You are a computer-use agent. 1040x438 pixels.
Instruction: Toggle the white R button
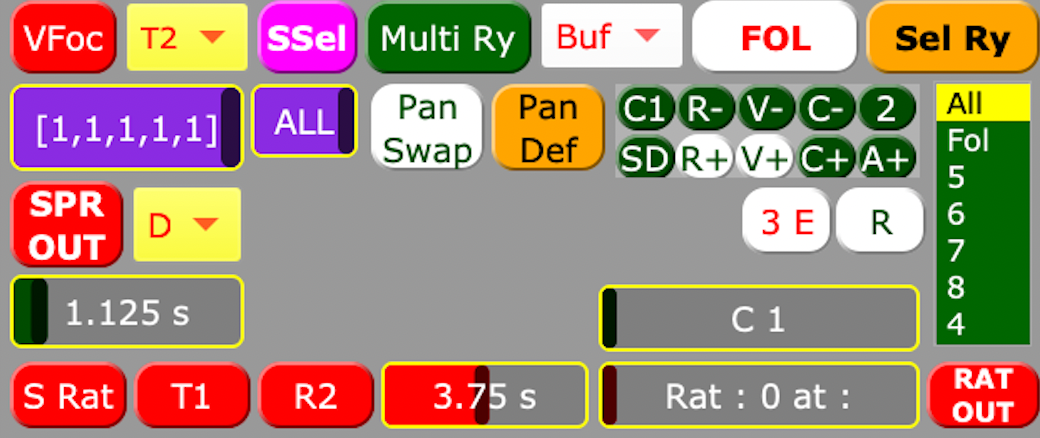pos(879,221)
